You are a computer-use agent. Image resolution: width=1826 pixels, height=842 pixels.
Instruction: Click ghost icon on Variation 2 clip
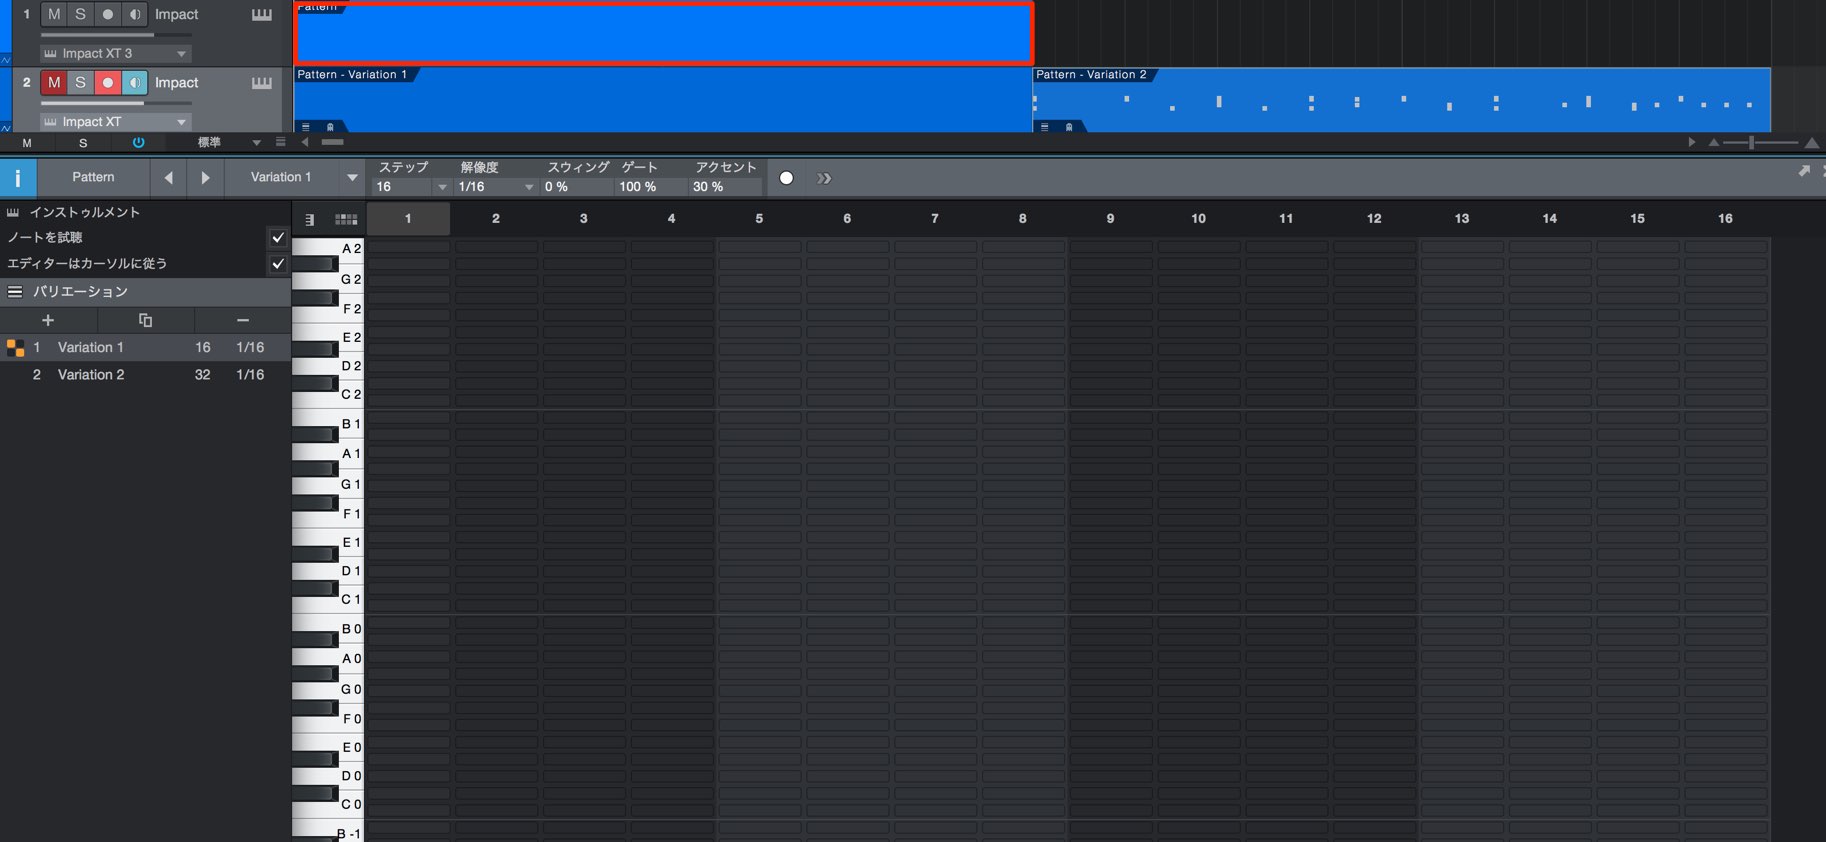tap(1069, 127)
